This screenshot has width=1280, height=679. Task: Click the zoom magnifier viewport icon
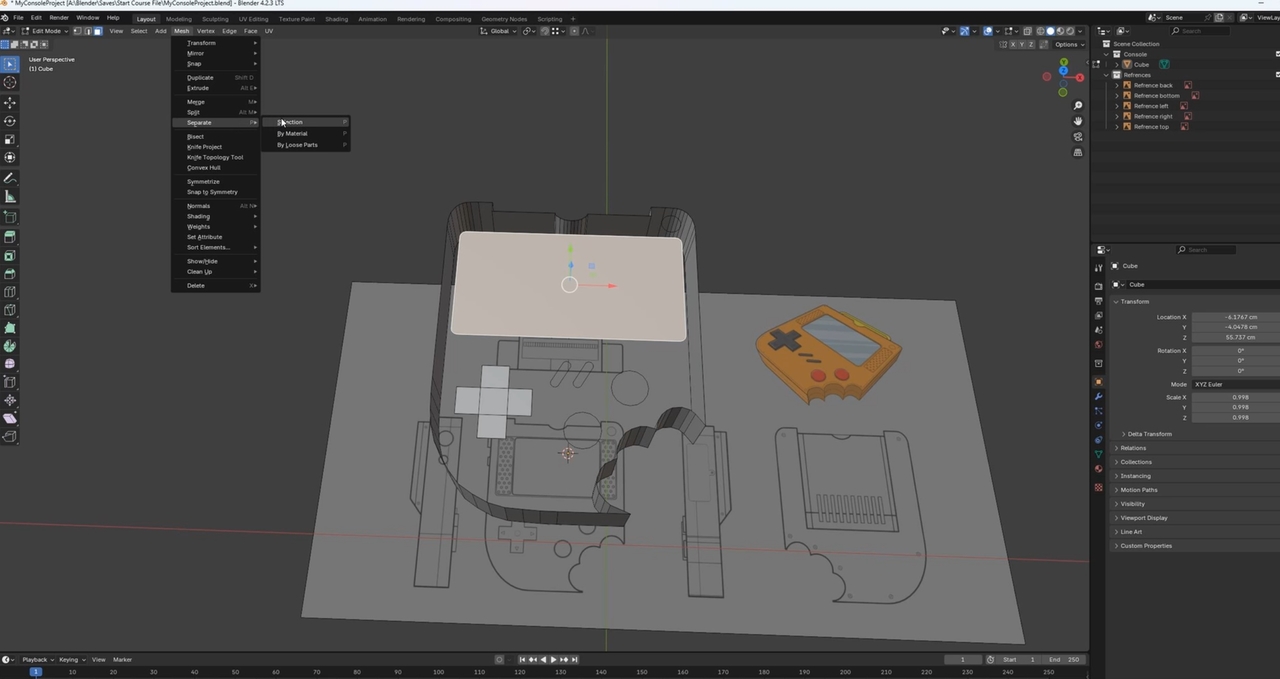1078,106
